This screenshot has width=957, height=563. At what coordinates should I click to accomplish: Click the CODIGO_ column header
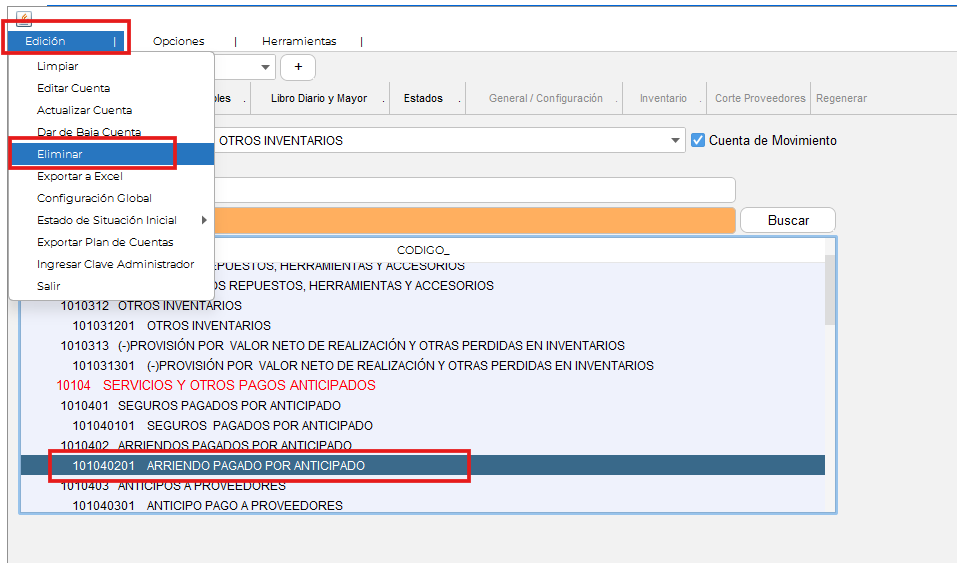pyautogui.click(x=423, y=249)
